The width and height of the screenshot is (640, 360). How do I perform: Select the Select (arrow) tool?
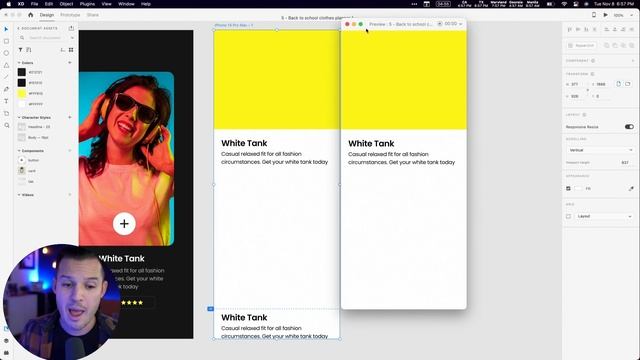coord(6,29)
